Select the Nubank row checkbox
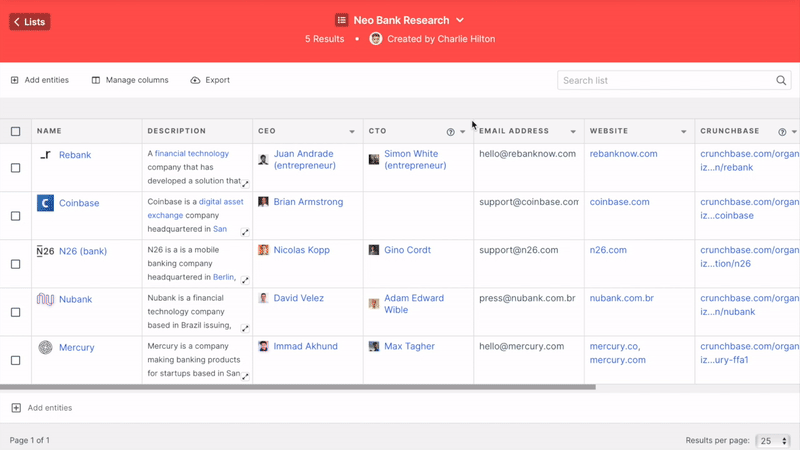 pyautogui.click(x=16, y=312)
